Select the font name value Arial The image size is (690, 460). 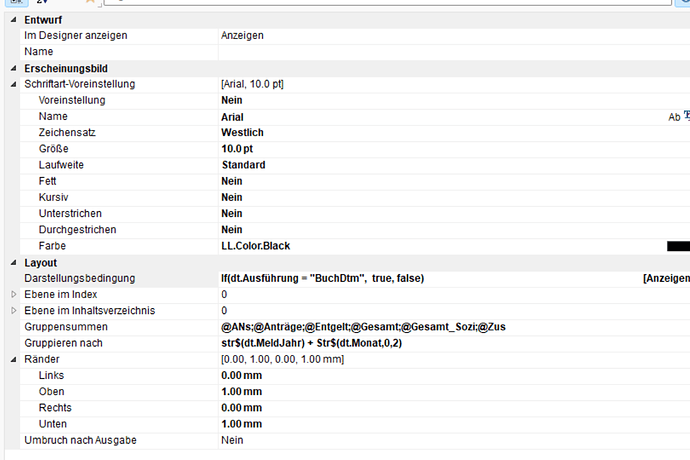(x=232, y=117)
